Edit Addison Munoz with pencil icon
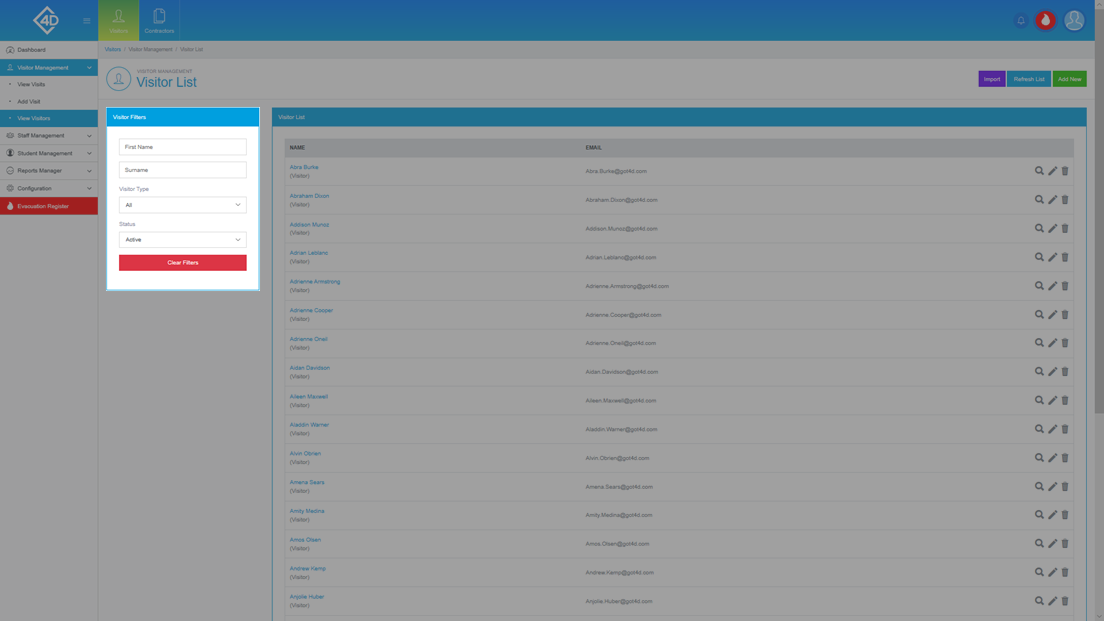The width and height of the screenshot is (1104, 621). pyautogui.click(x=1052, y=228)
